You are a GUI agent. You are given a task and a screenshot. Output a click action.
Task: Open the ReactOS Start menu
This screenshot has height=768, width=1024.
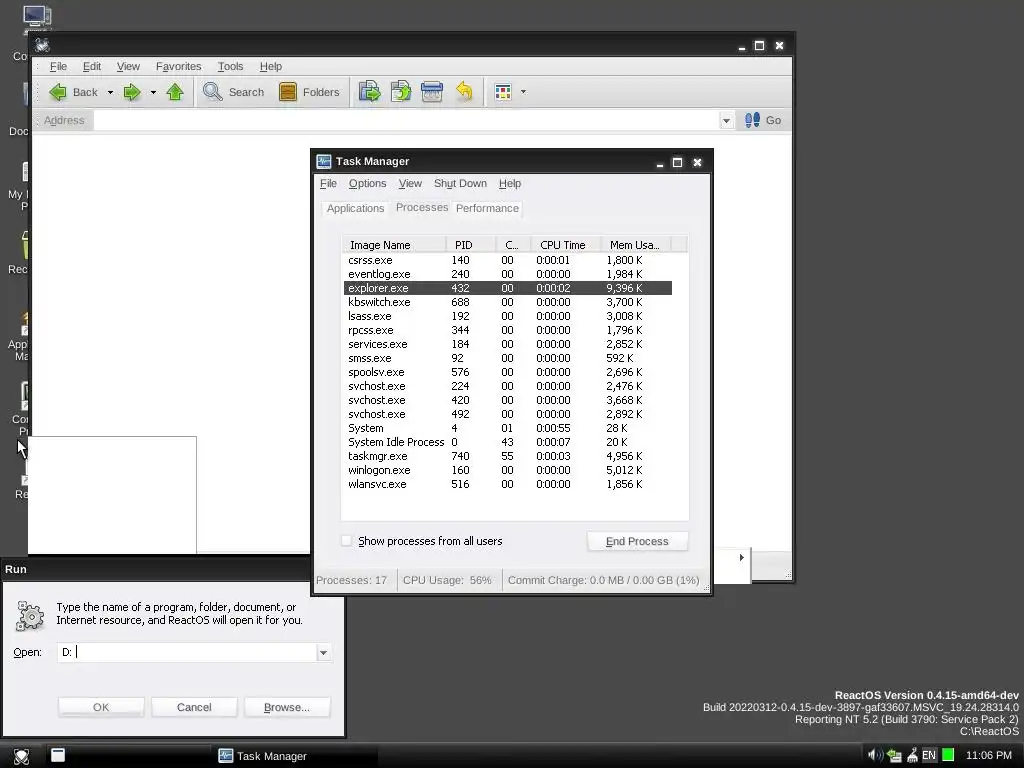tap(21, 756)
